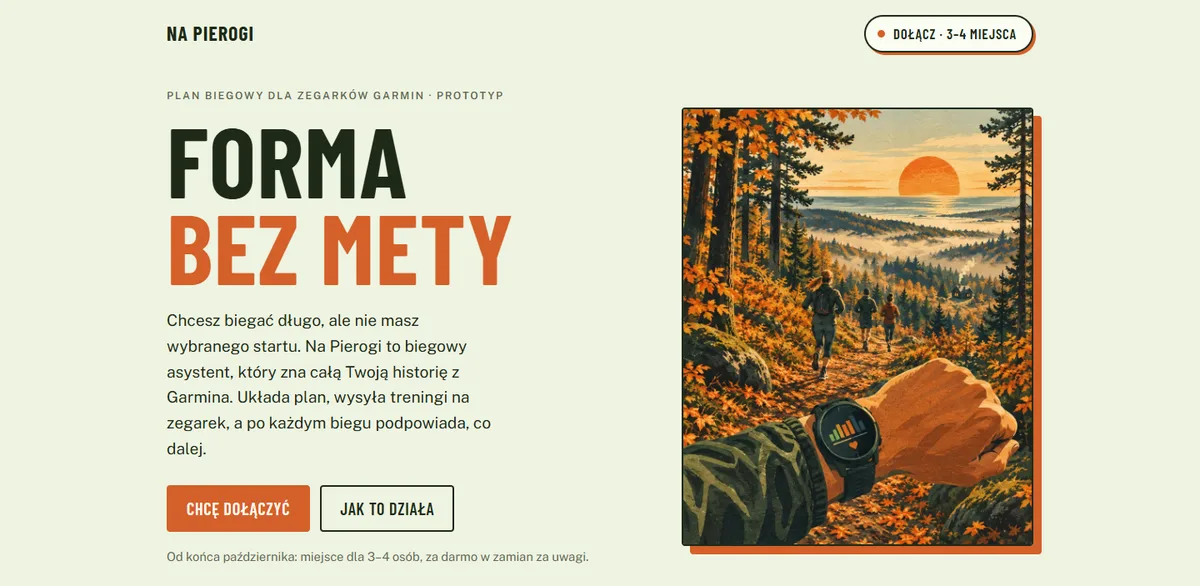Open the DOŁĄCZ · 3-4 MIEJSCA button
This screenshot has height=586, width=1200.
pyautogui.click(x=948, y=34)
